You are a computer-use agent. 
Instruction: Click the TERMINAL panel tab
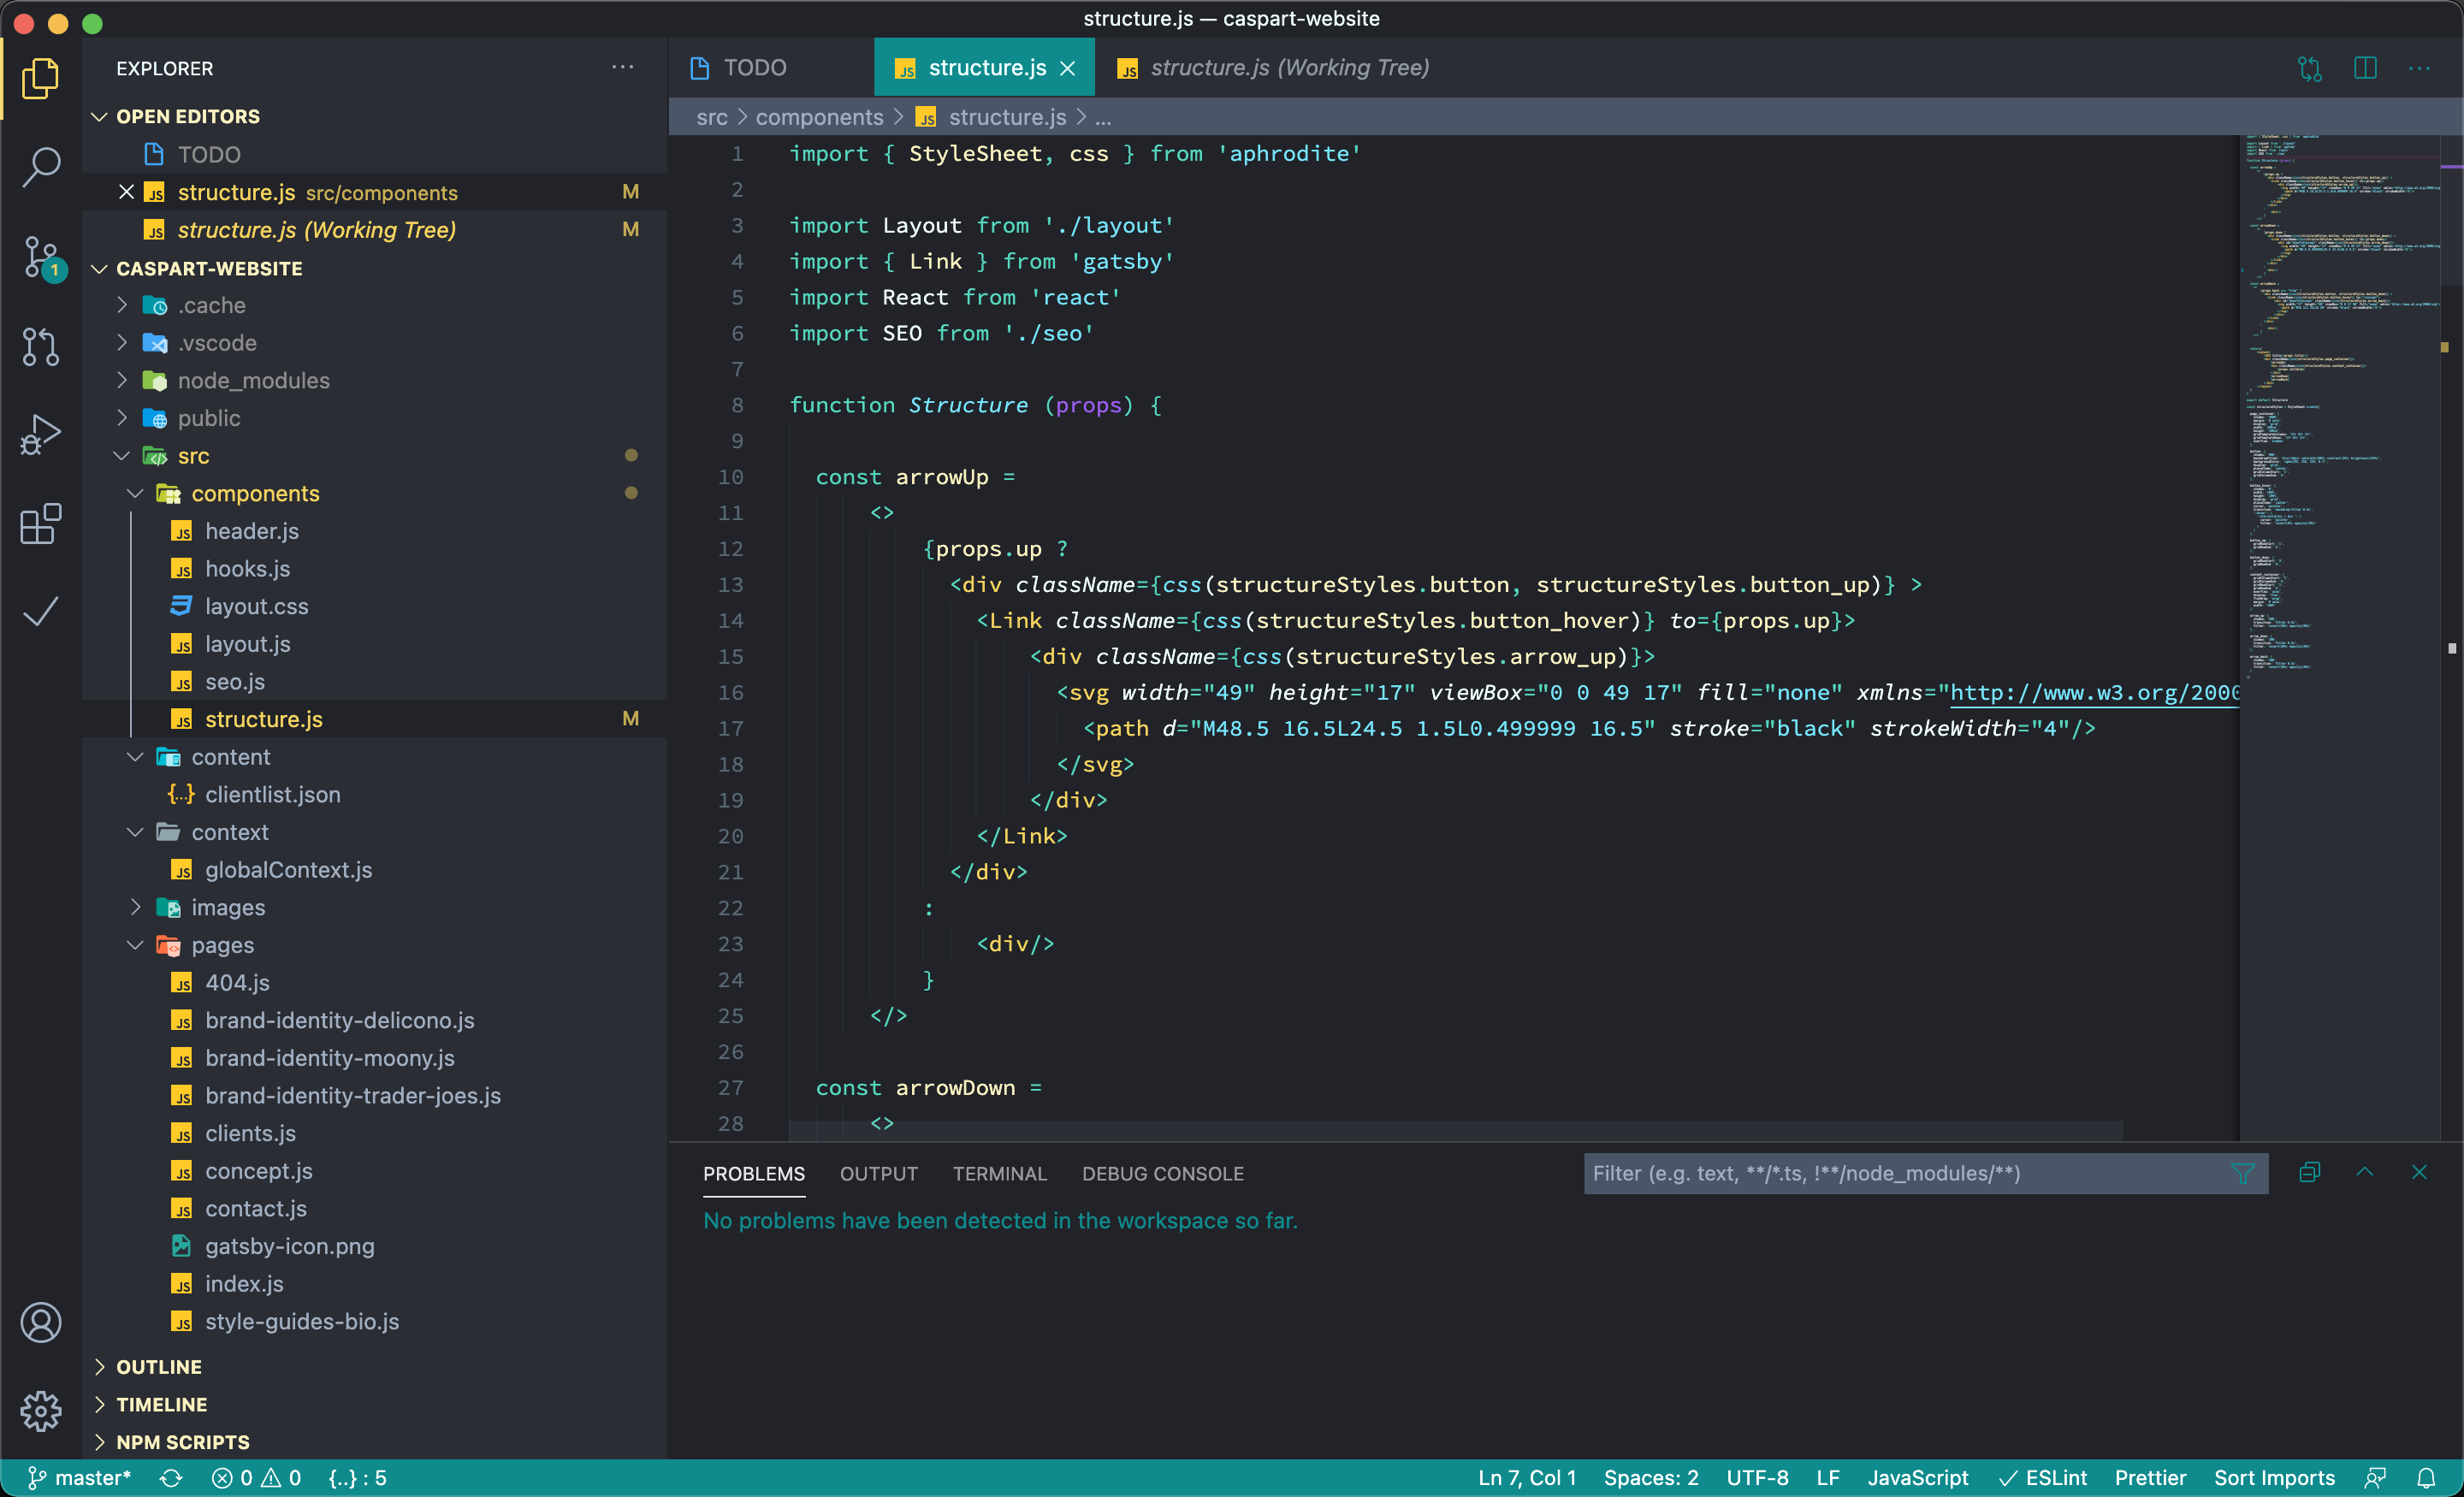click(x=996, y=1172)
